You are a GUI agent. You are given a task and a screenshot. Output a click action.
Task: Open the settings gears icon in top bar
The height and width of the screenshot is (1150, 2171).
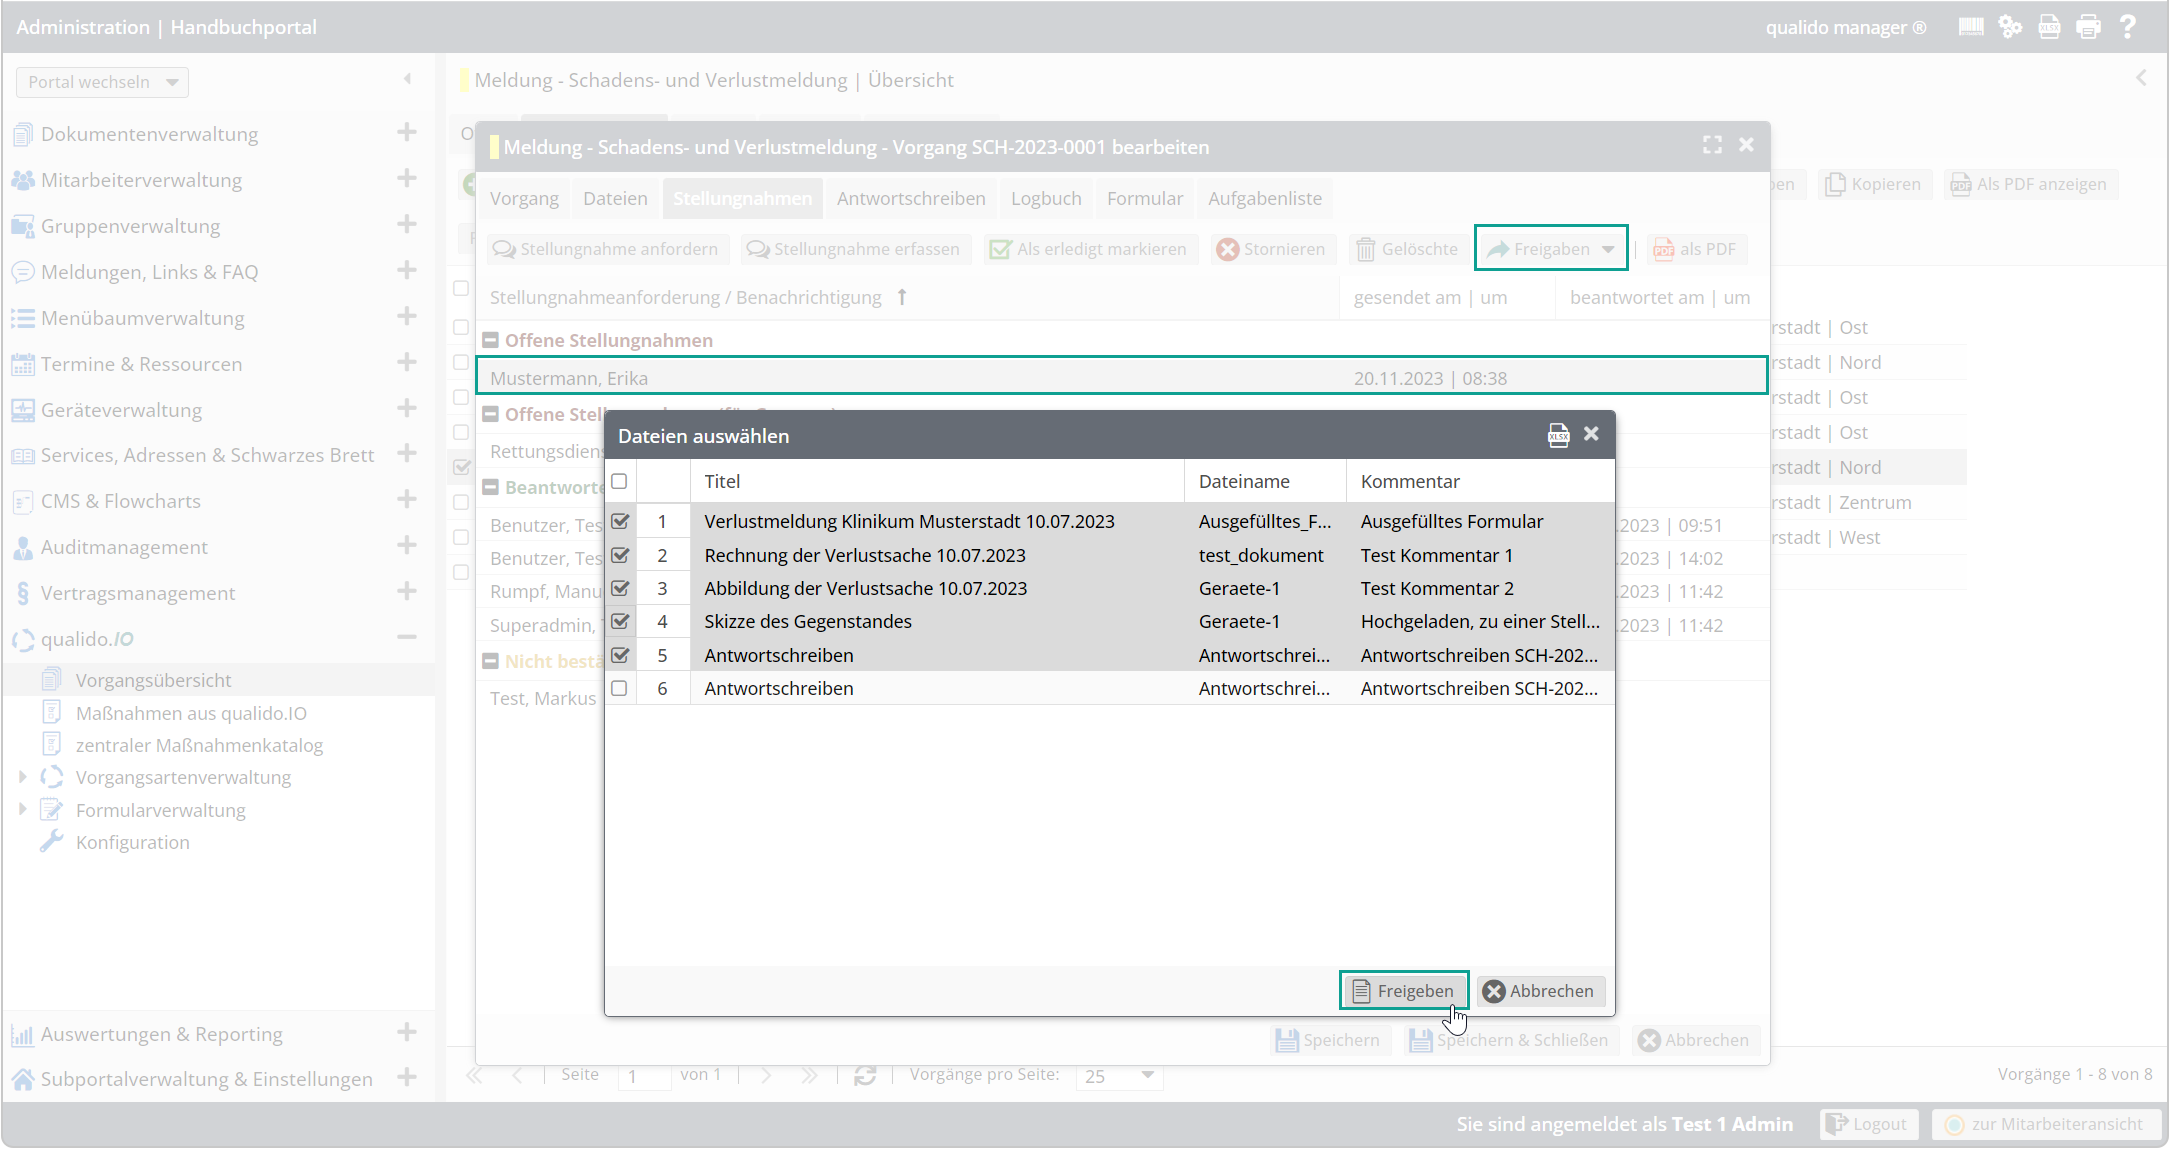coord(2010,27)
